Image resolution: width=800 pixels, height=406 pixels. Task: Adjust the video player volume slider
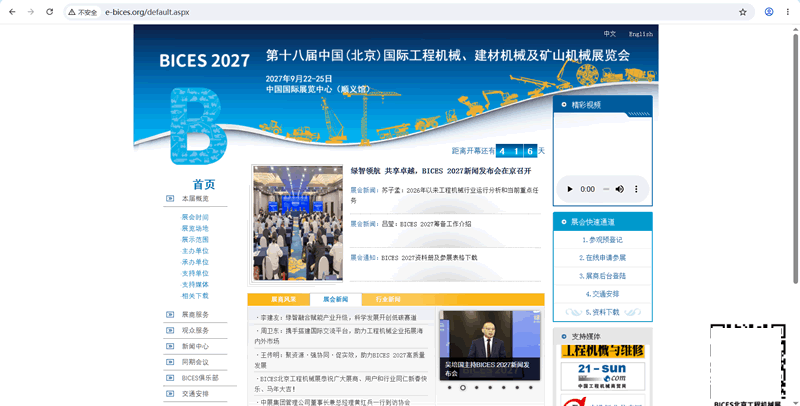coord(606,189)
